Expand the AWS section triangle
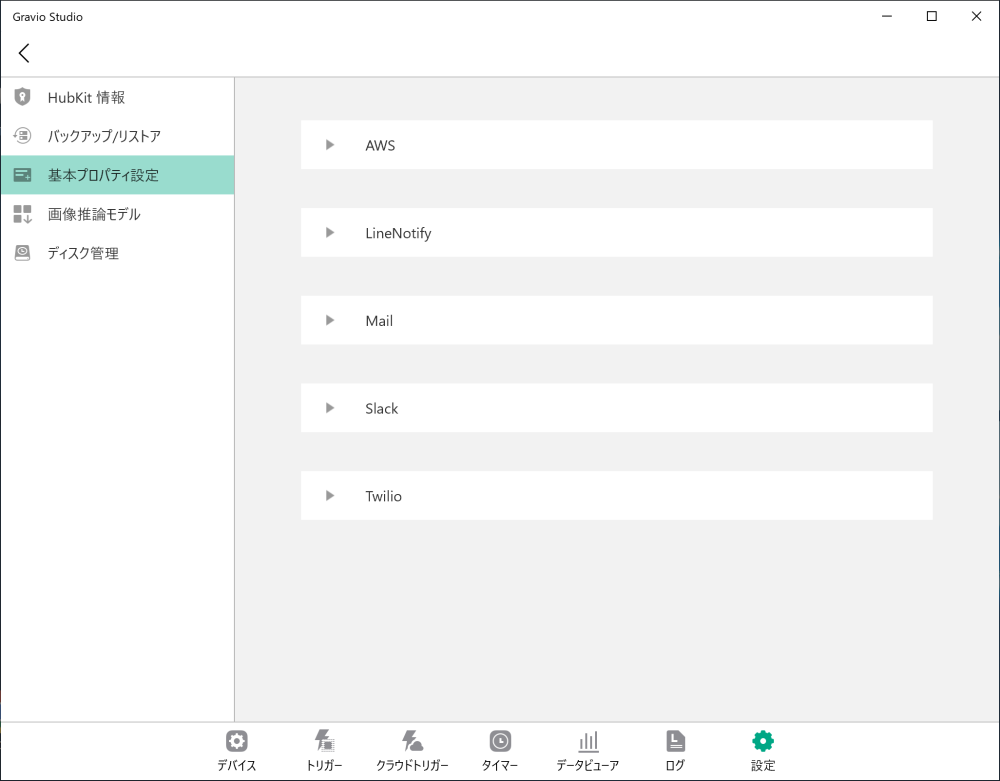The height and width of the screenshot is (781, 1000). [330, 145]
